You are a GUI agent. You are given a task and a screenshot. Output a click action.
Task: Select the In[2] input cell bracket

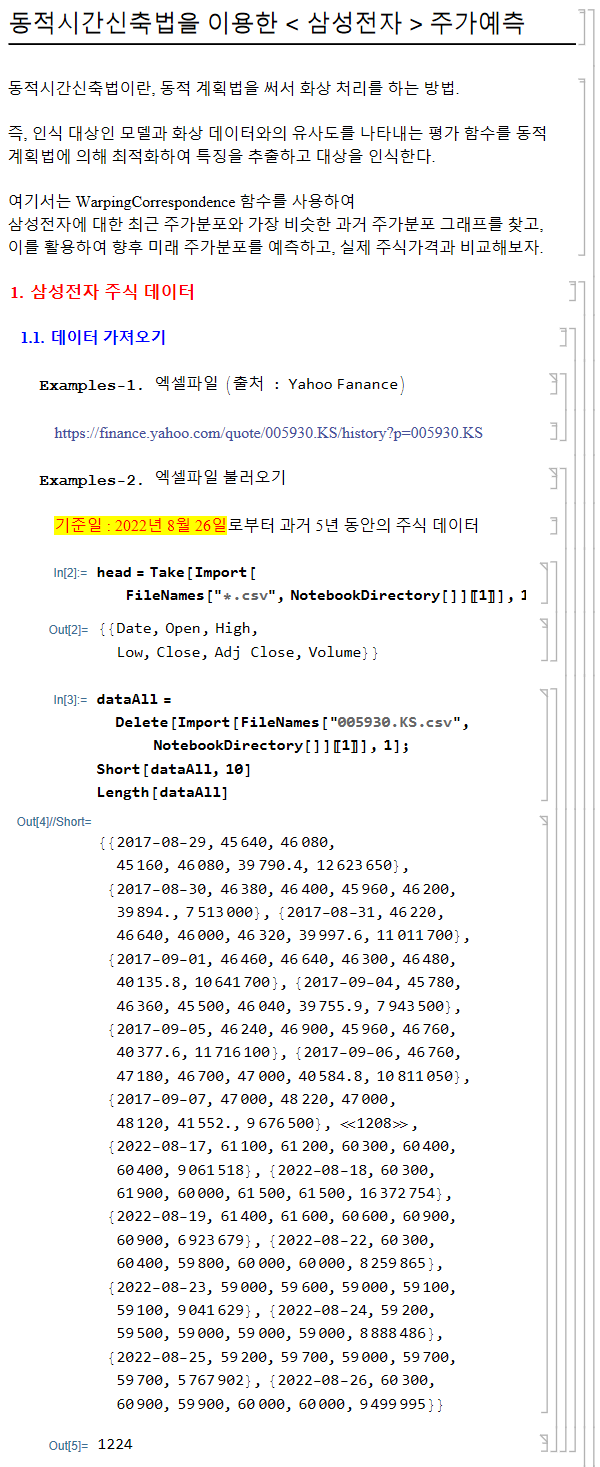click(x=545, y=584)
